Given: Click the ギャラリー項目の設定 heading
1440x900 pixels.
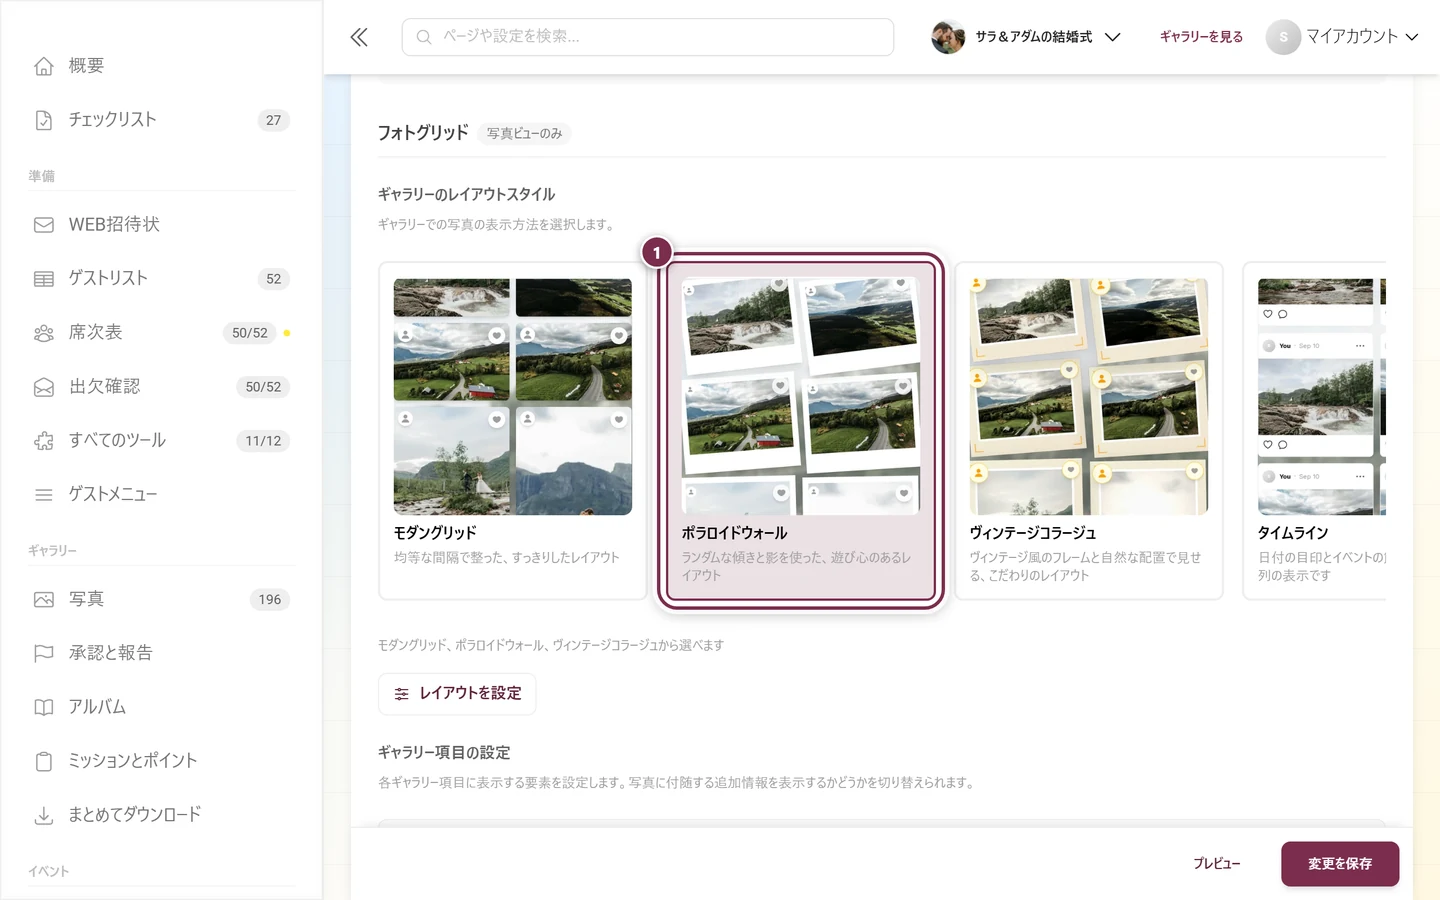Looking at the screenshot, I should coord(444,753).
